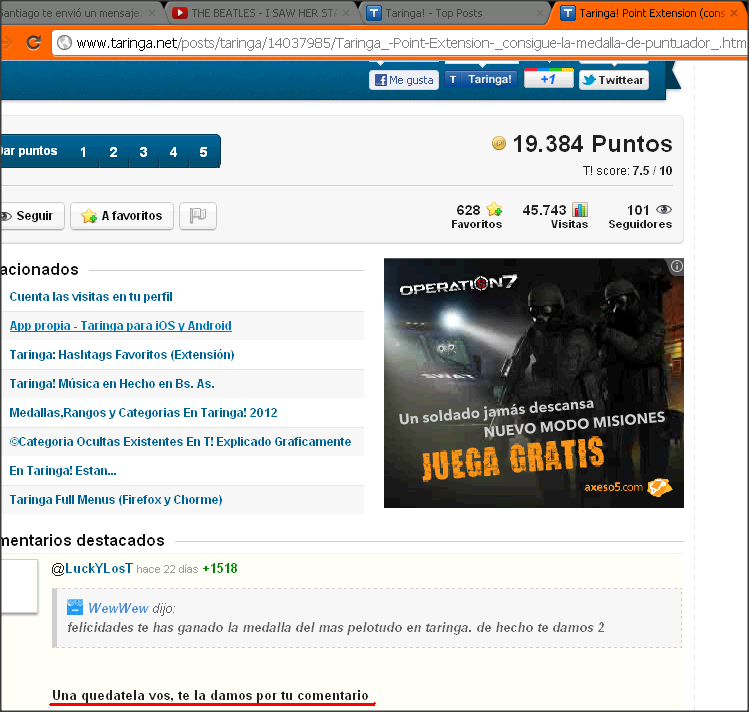749x712 pixels.
Task: Click the Seguir button
Action: 32,216
